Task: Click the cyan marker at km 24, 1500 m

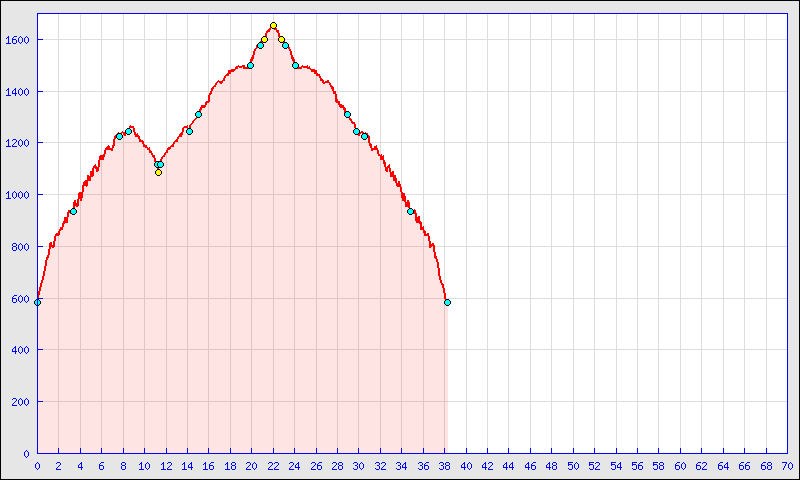Action: (x=295, y=65)
